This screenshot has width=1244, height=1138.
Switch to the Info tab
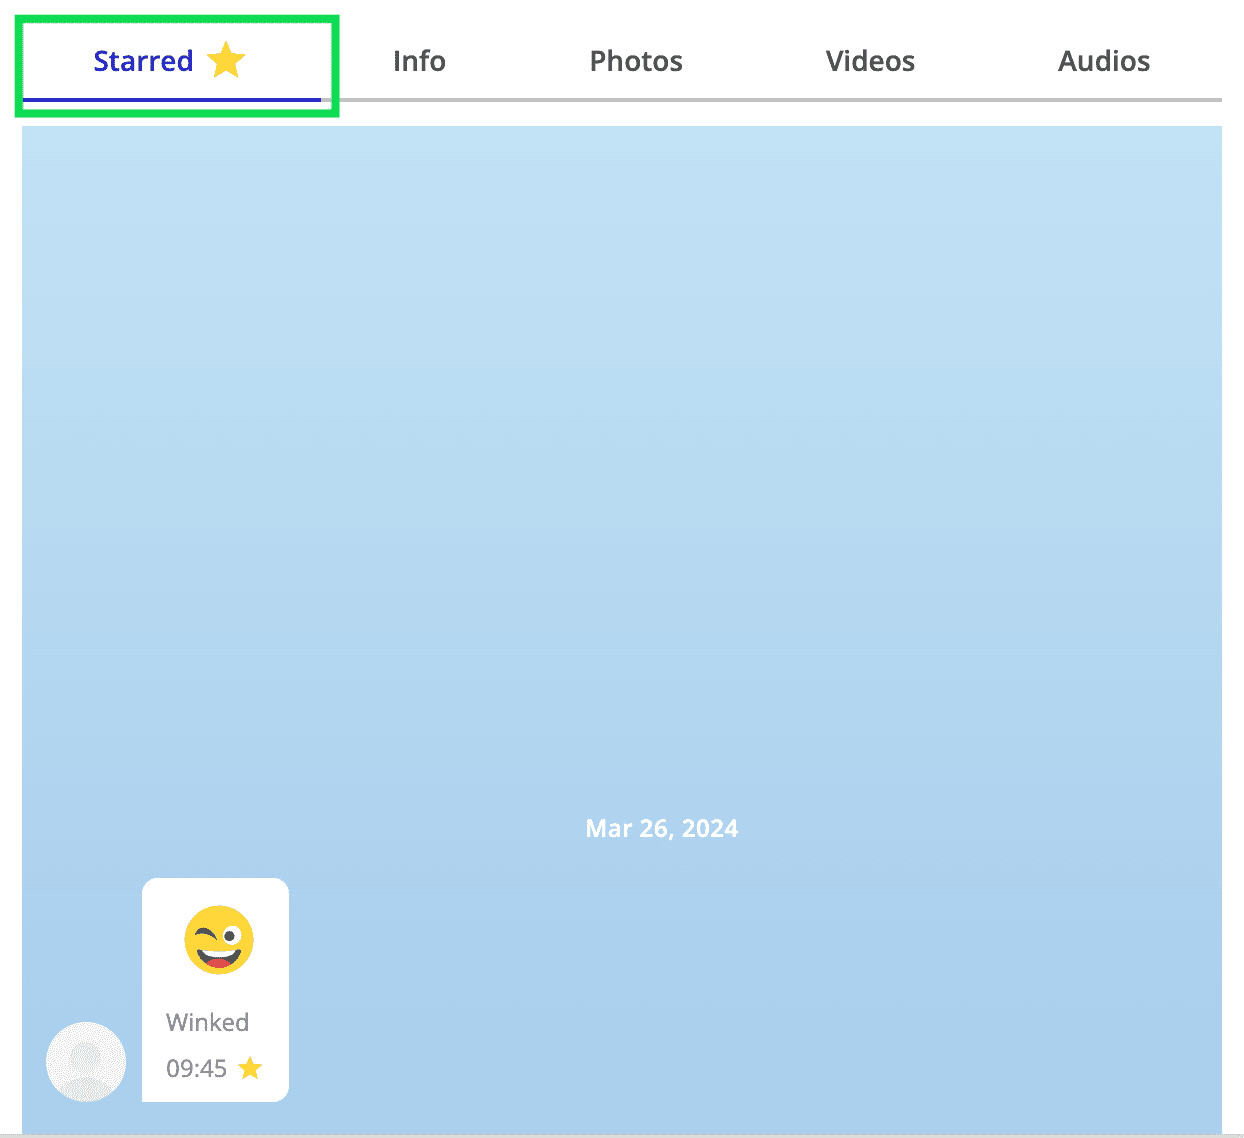pyautogui.click(x=419, y=62)
